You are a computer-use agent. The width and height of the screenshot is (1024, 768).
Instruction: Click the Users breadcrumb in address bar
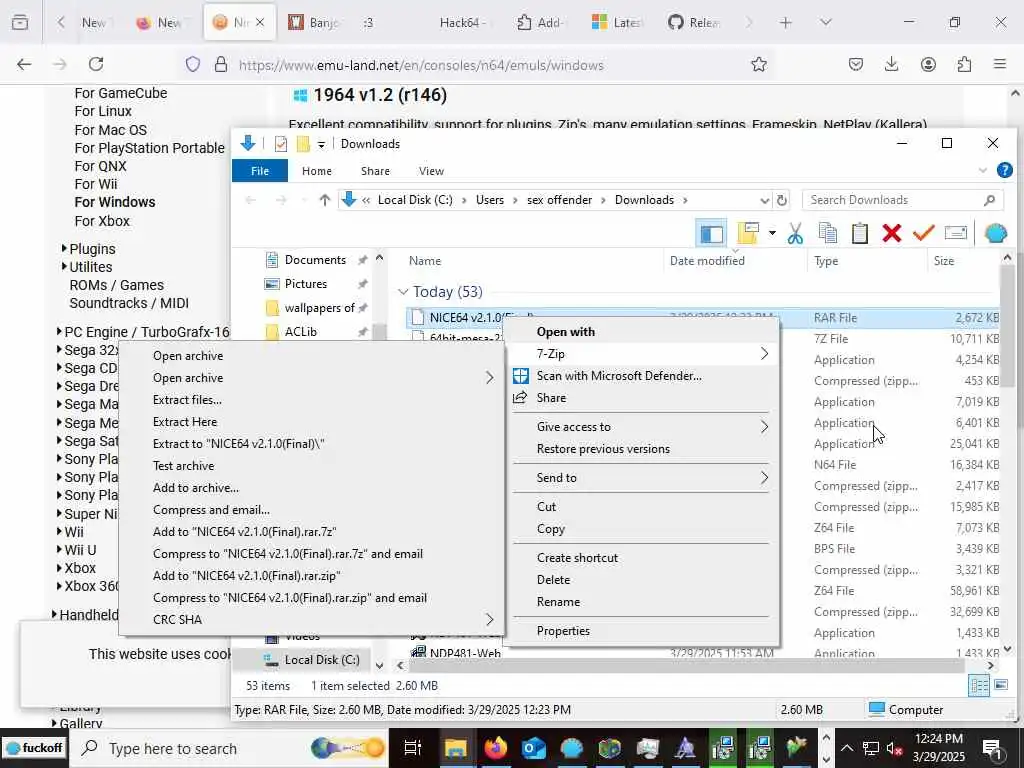click(x=489, y=200)
